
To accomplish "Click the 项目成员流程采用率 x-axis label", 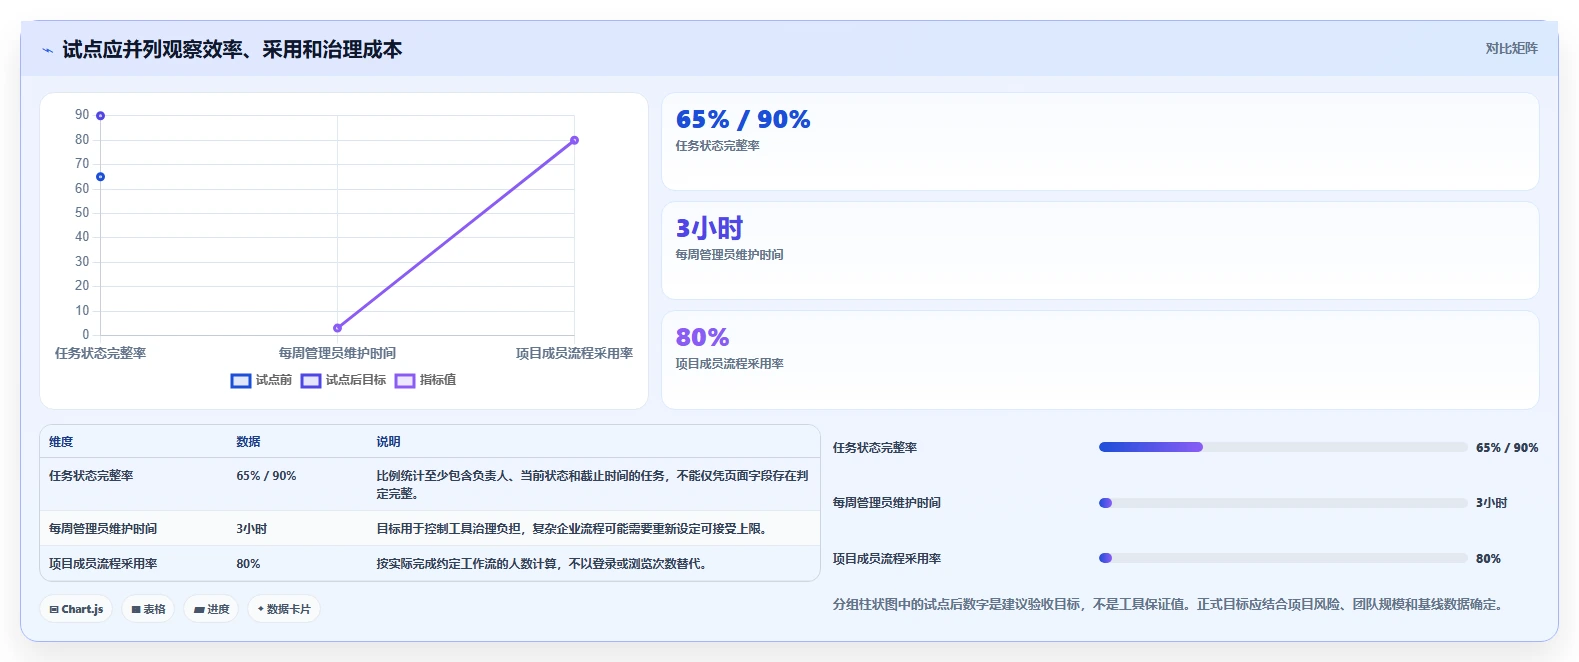I will pos(574,353).
